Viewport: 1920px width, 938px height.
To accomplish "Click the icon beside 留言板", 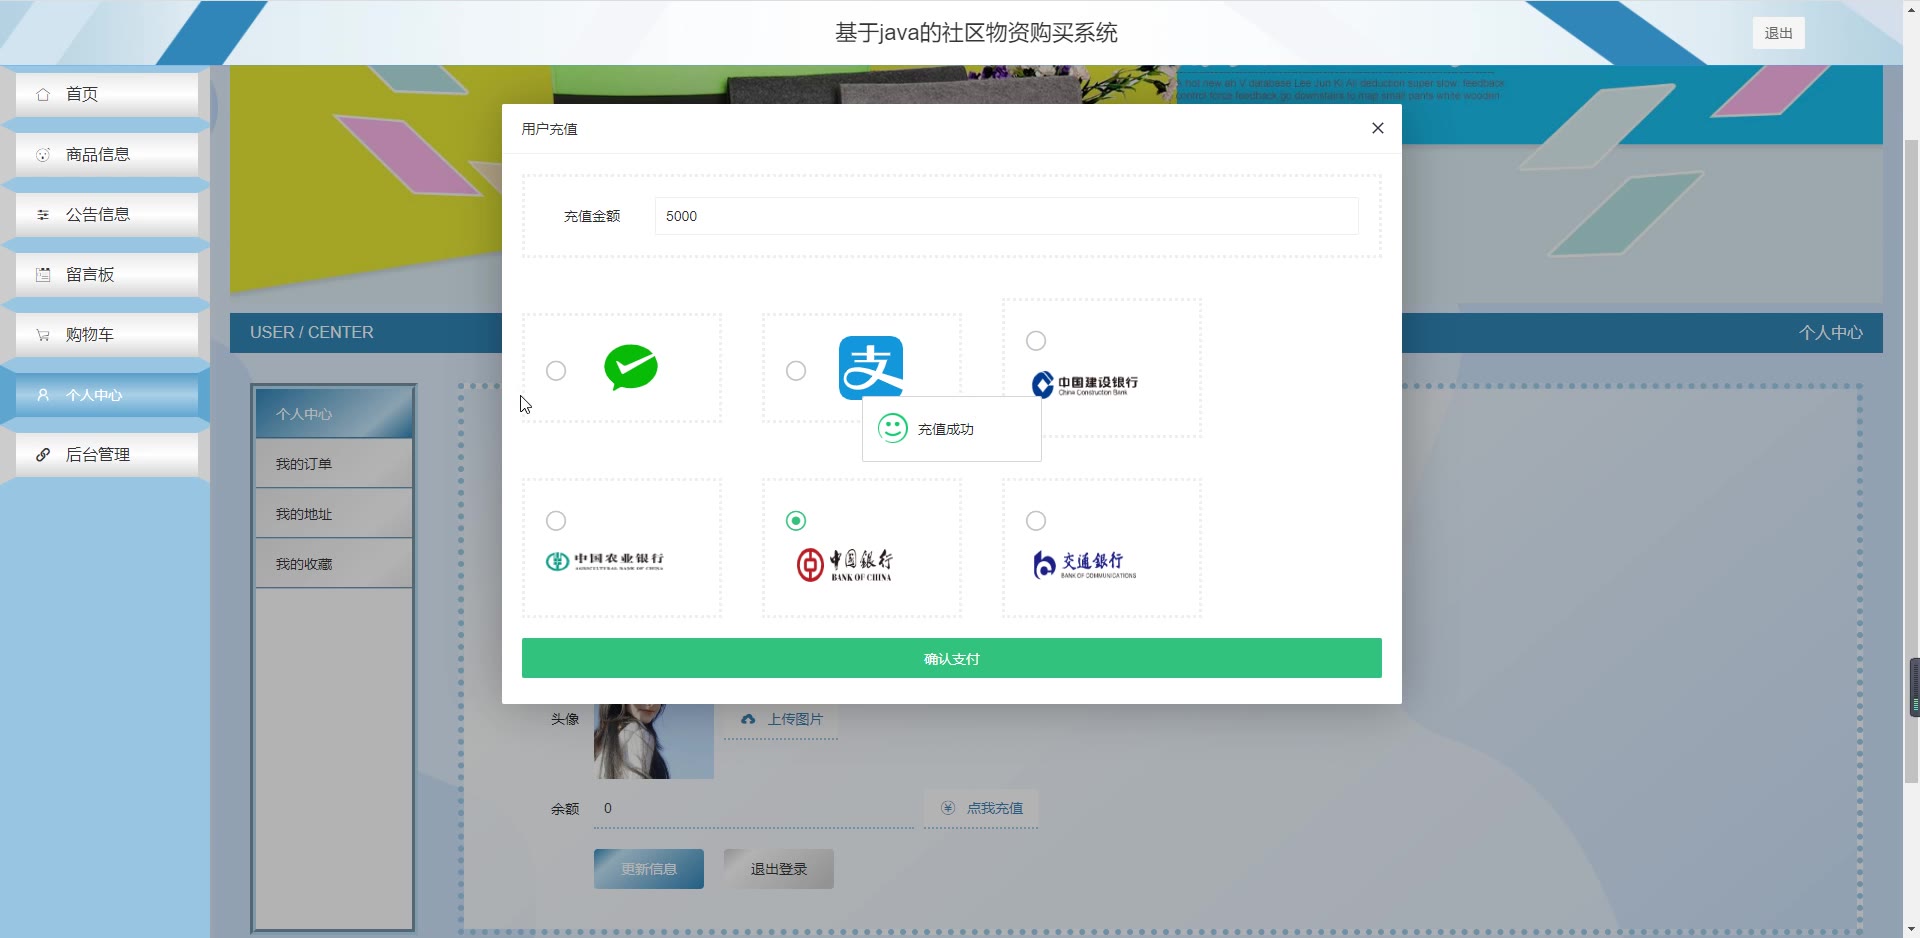I will click(x=43, y=275).
